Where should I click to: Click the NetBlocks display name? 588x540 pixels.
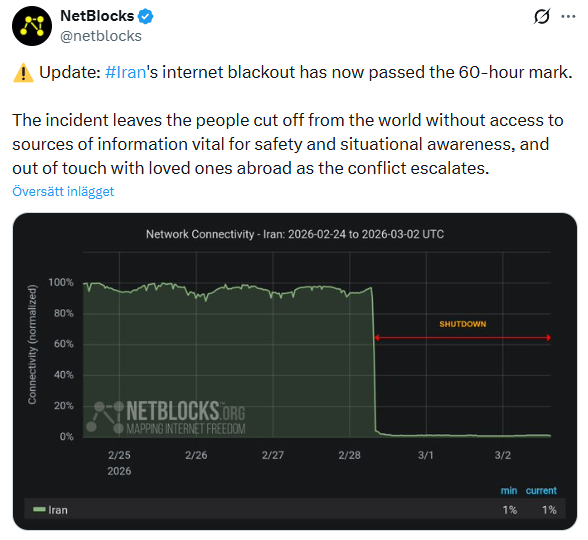click(97, 16)
